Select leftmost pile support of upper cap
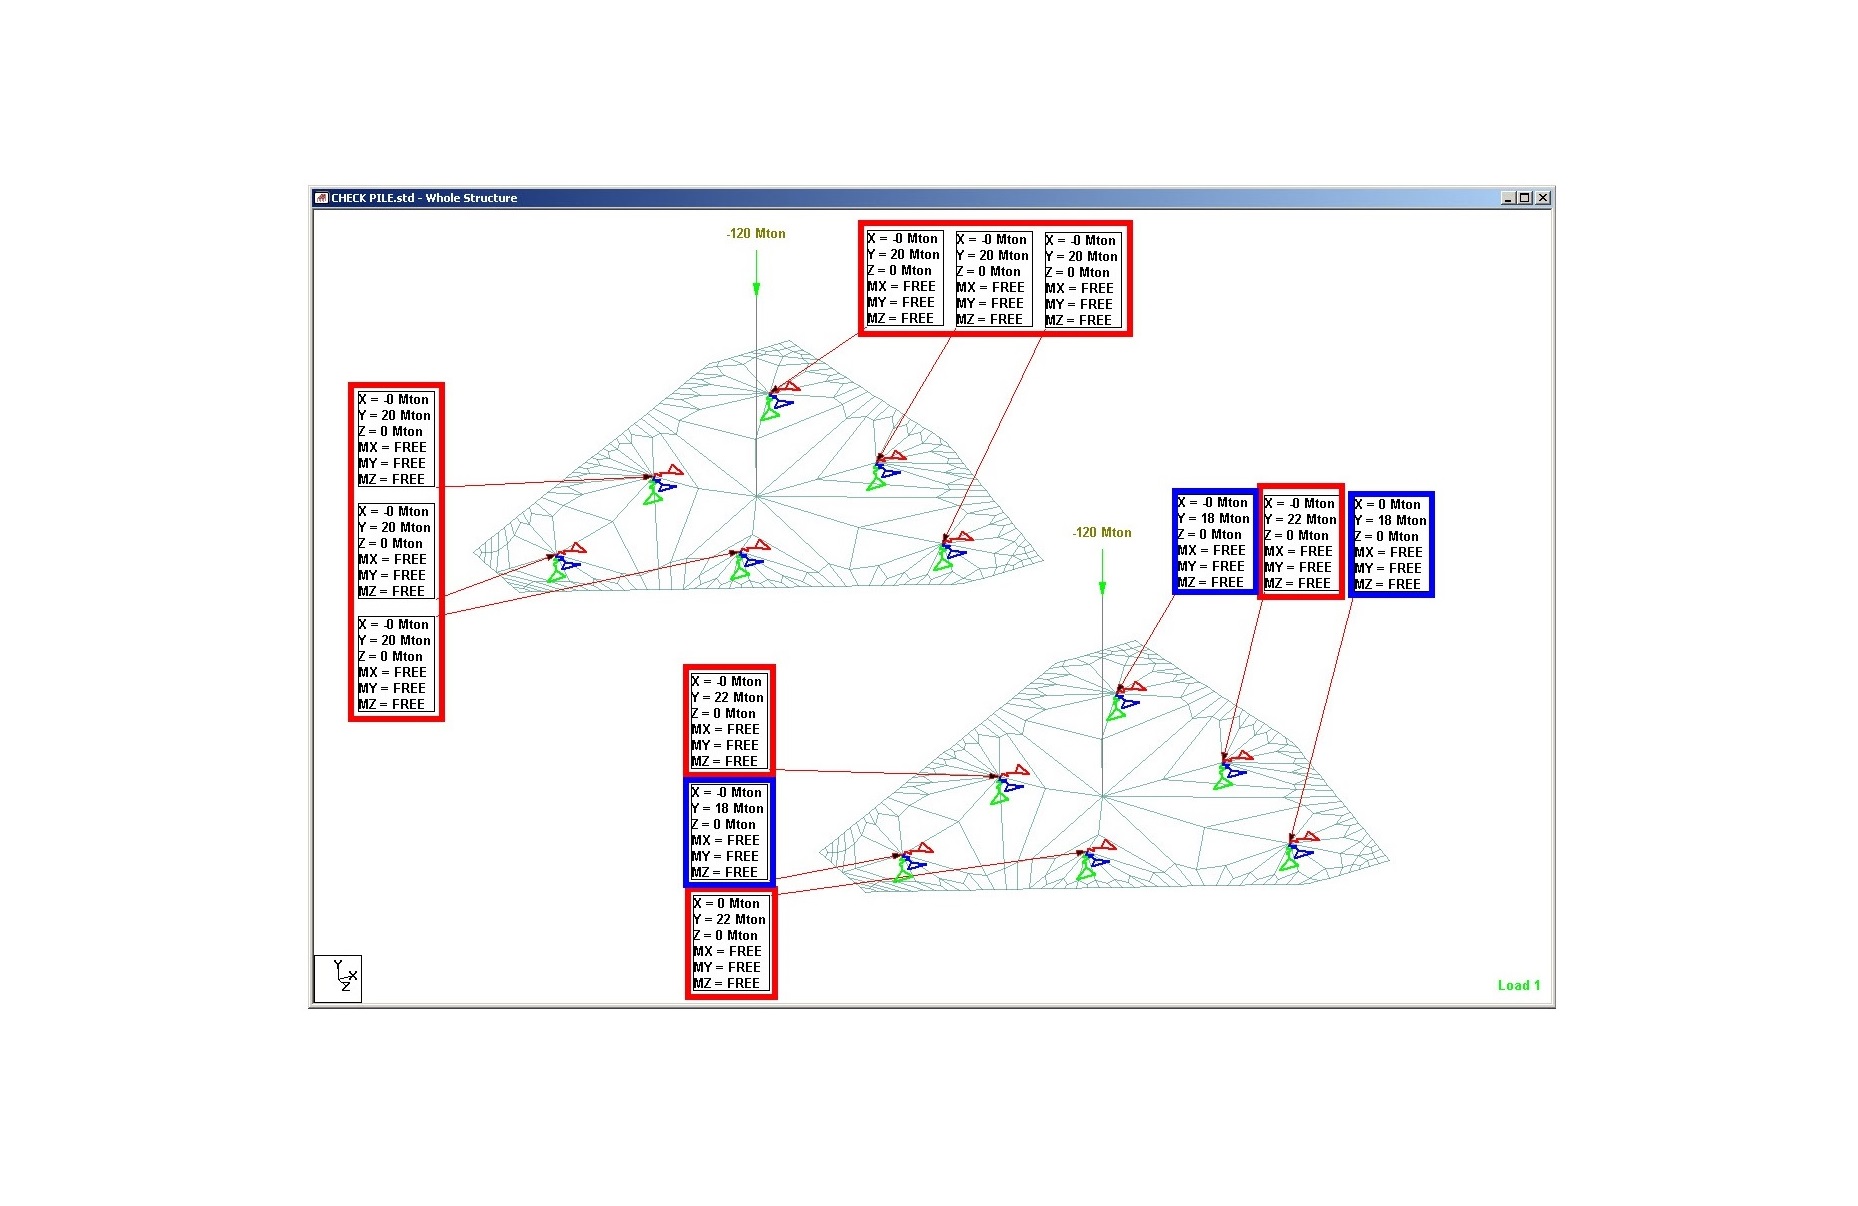This screenshot has width=1858, height=1206. tap(565, 561)
